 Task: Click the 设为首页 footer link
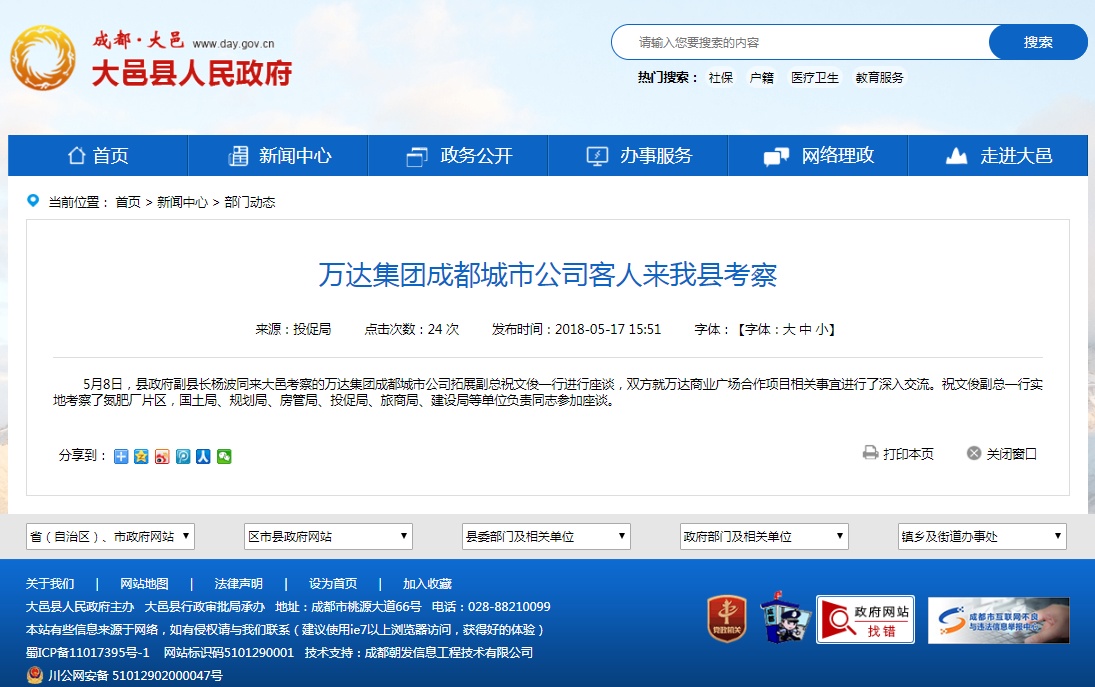point(333,584)
